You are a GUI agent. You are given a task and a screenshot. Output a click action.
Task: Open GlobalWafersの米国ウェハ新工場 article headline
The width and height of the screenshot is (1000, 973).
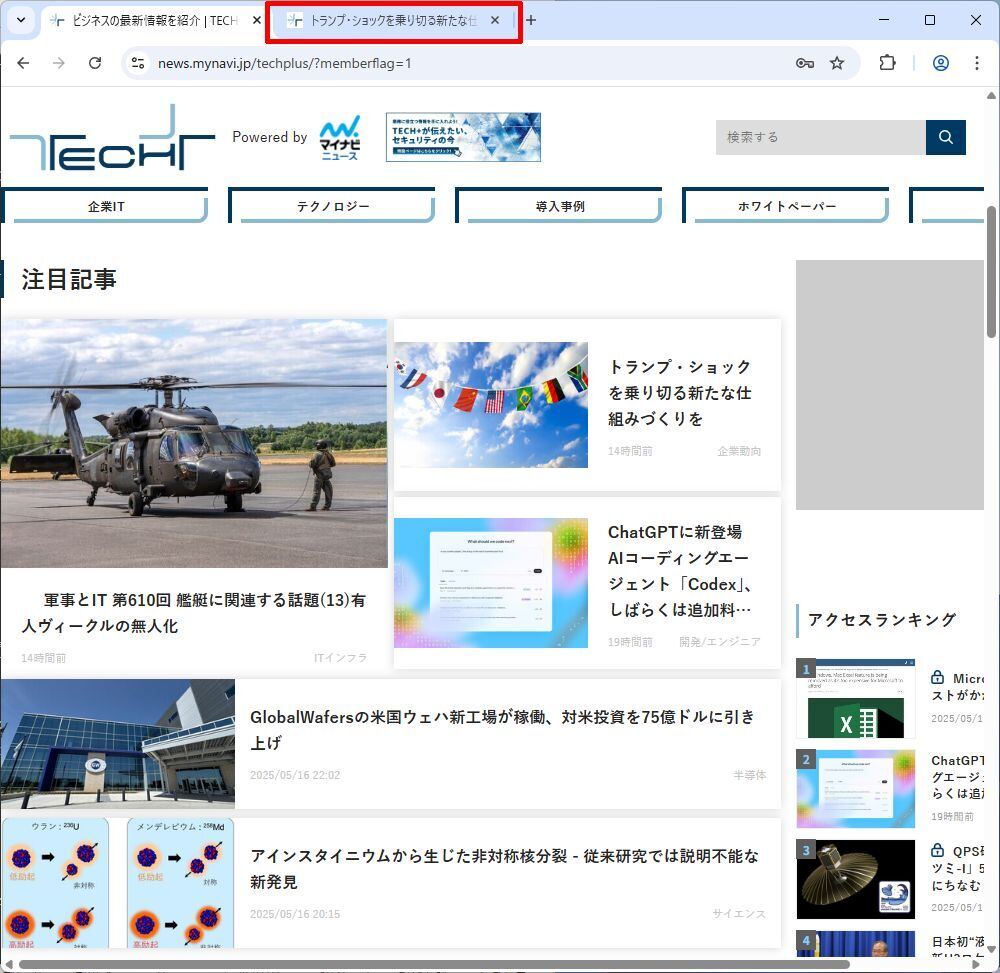pyautogui.click(x=502, y=729)
